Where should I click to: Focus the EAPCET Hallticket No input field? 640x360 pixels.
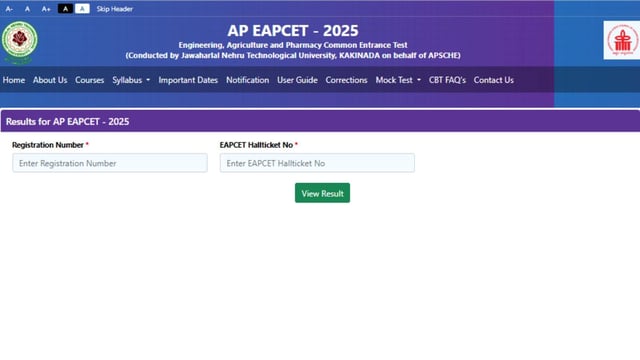click(317, 163)
